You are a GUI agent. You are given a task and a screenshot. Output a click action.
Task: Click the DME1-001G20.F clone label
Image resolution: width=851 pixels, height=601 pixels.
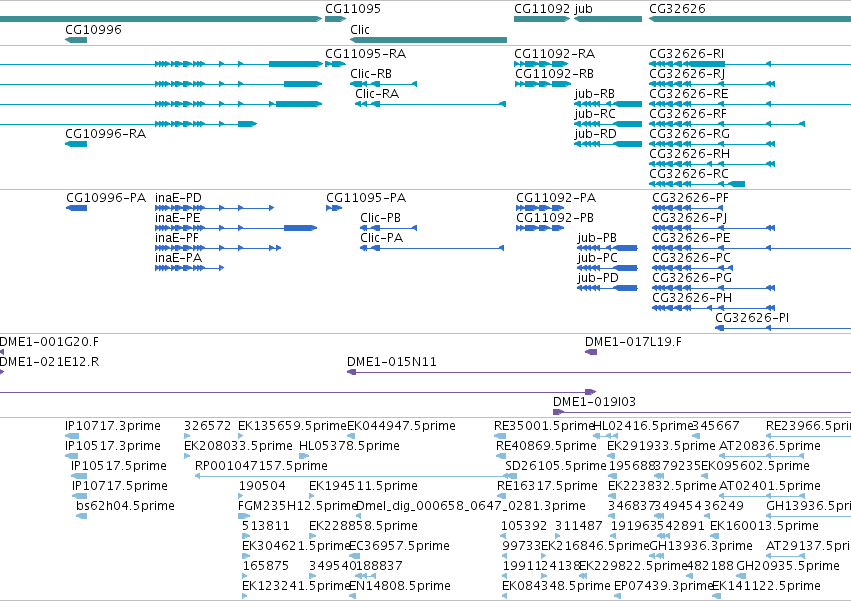(49, 343)
